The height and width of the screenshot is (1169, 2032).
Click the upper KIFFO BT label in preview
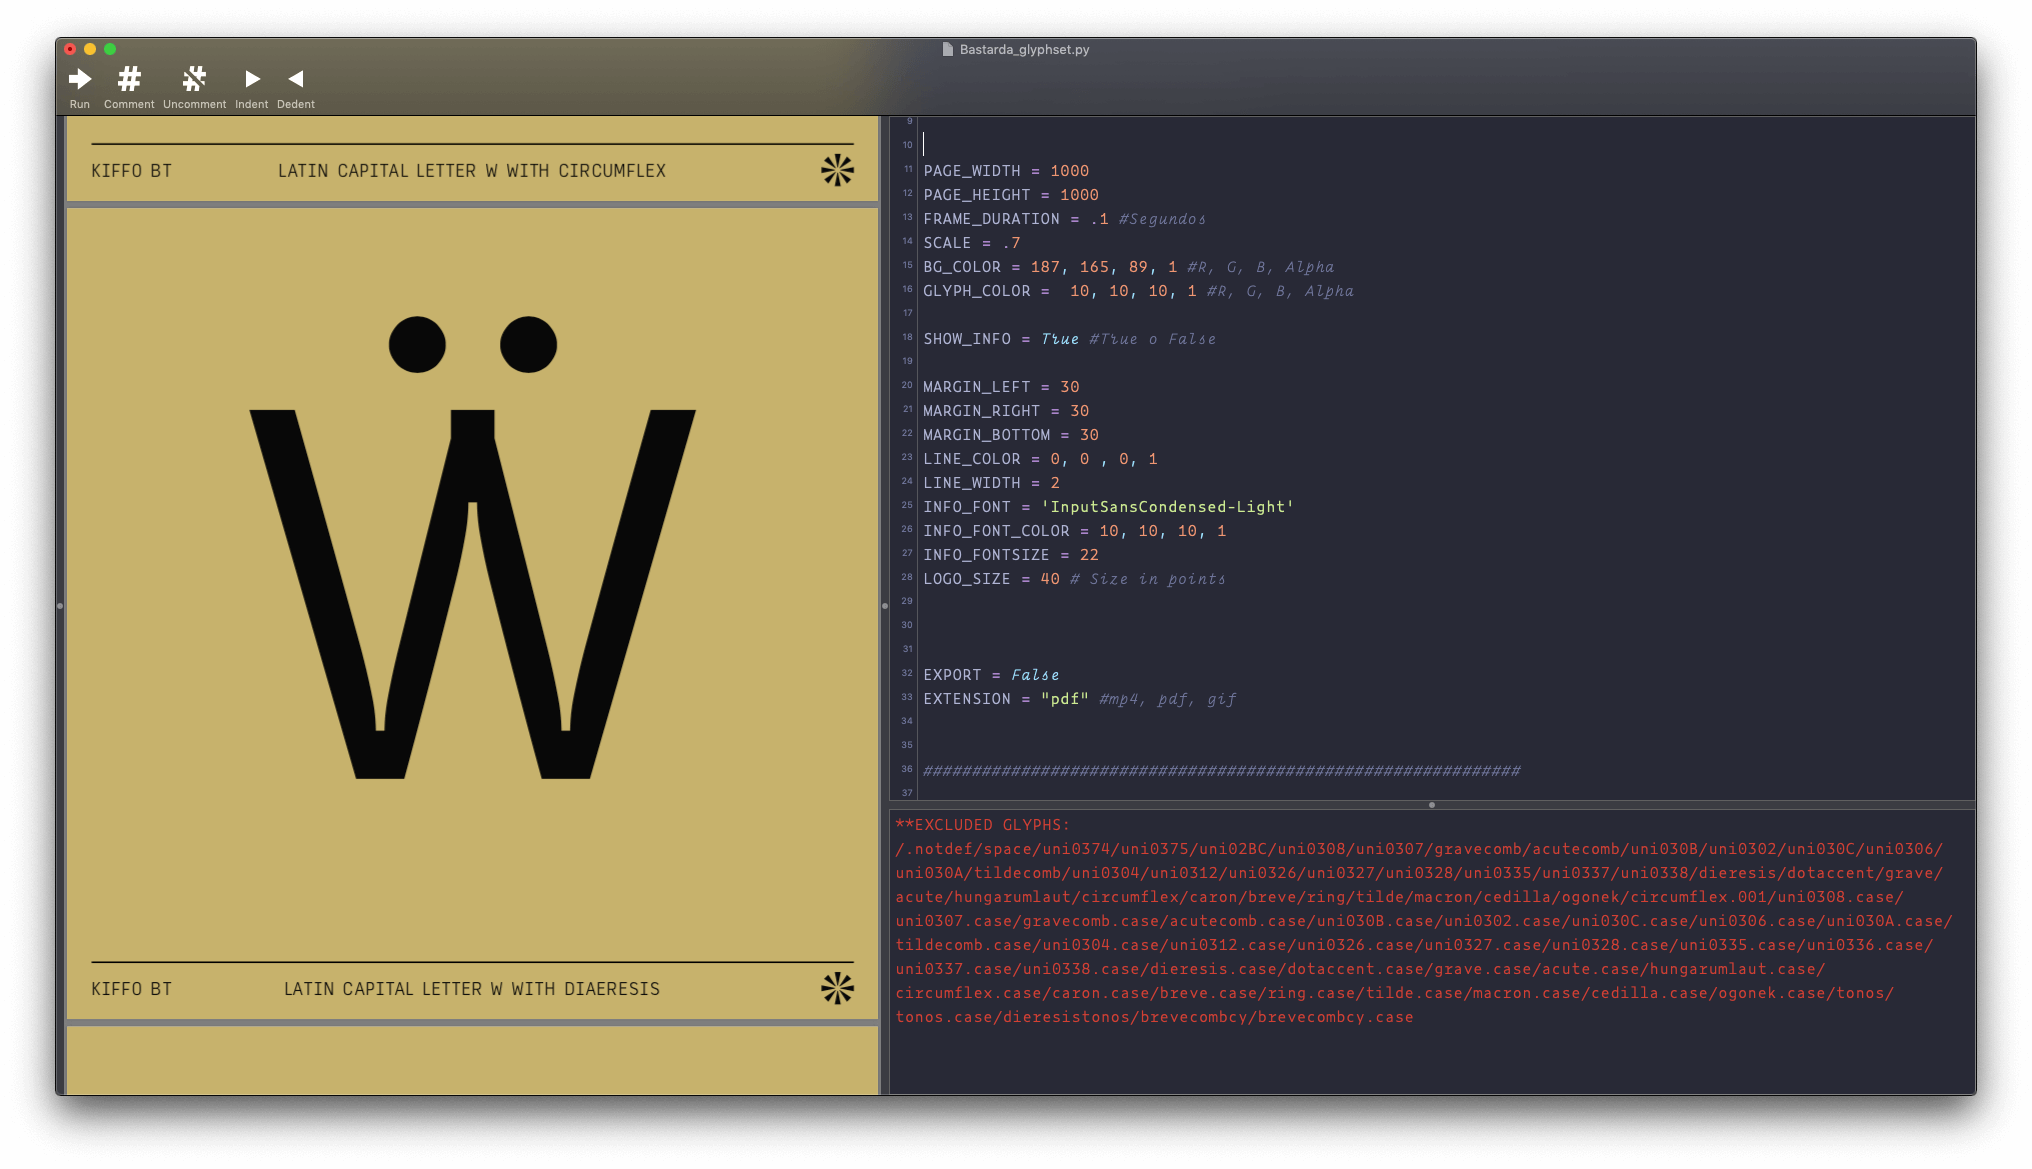click(131, 171)
